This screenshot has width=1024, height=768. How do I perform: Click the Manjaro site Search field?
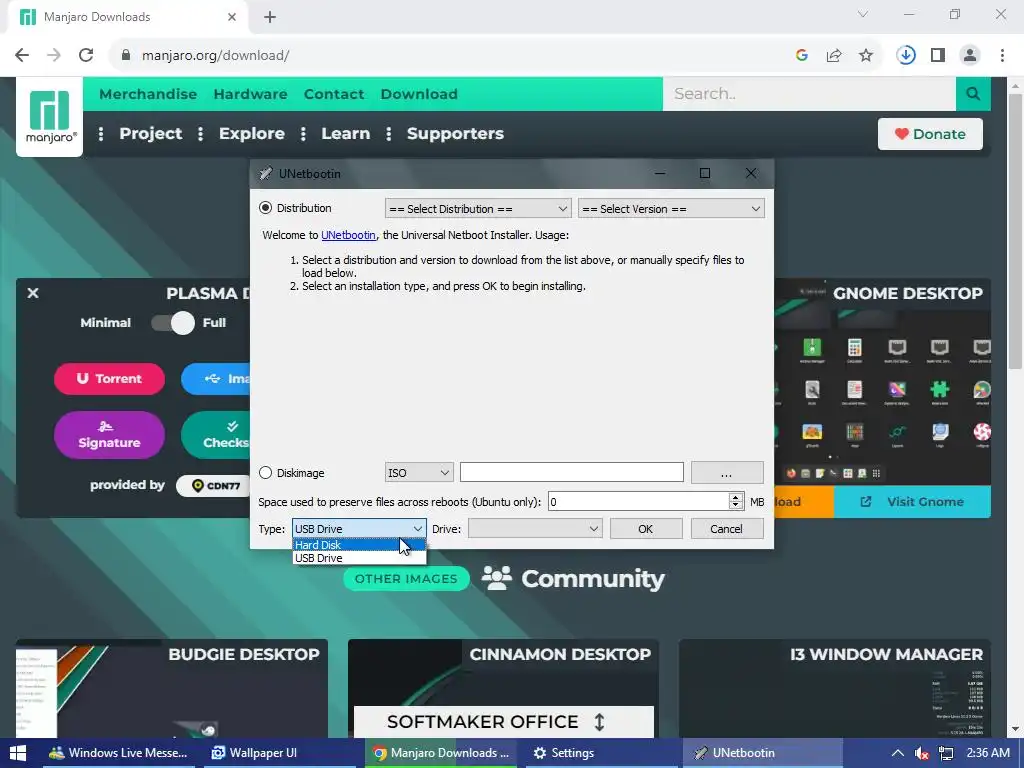click(x=809, y=94)
